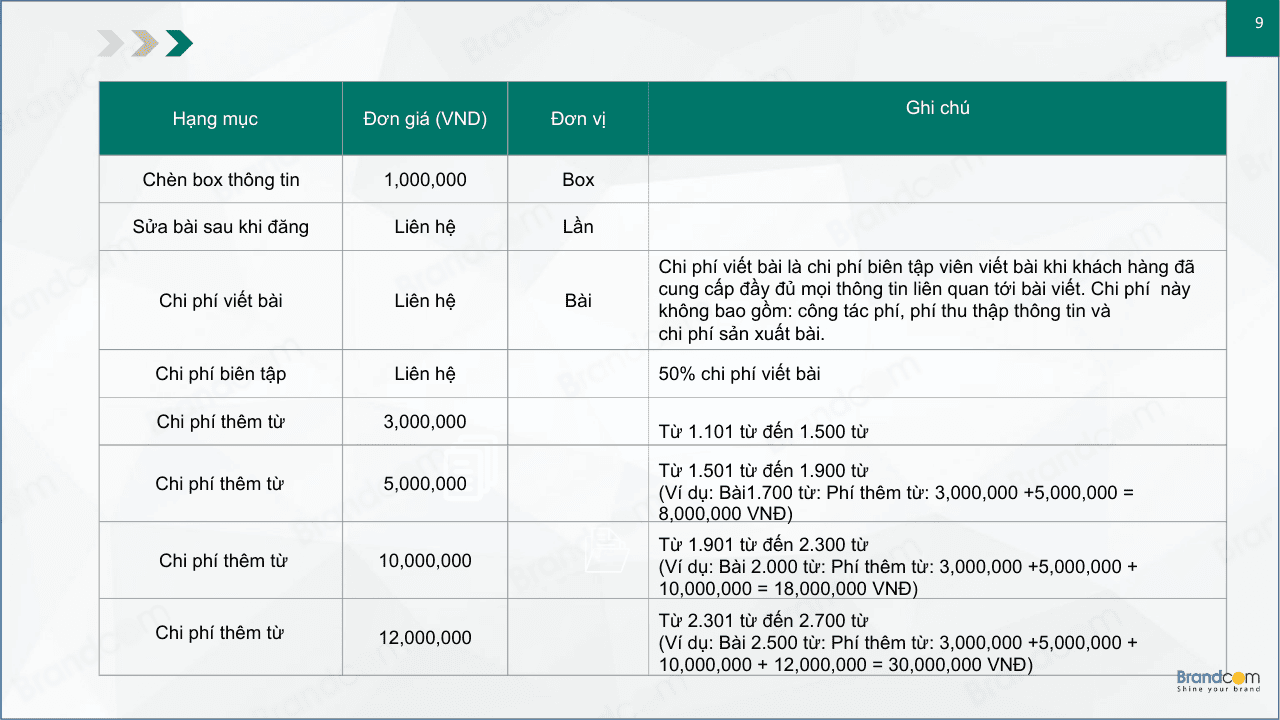This screenshot has width=1280, height=720.
Task: Click the green chevron arrow icon
Action: (x=179, y=44)
